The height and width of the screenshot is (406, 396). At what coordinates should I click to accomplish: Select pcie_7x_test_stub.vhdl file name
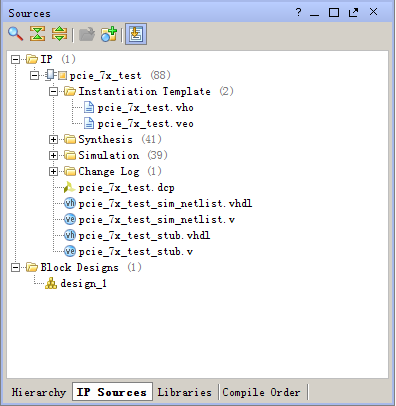pyautogui.click(x=144, y=236)
